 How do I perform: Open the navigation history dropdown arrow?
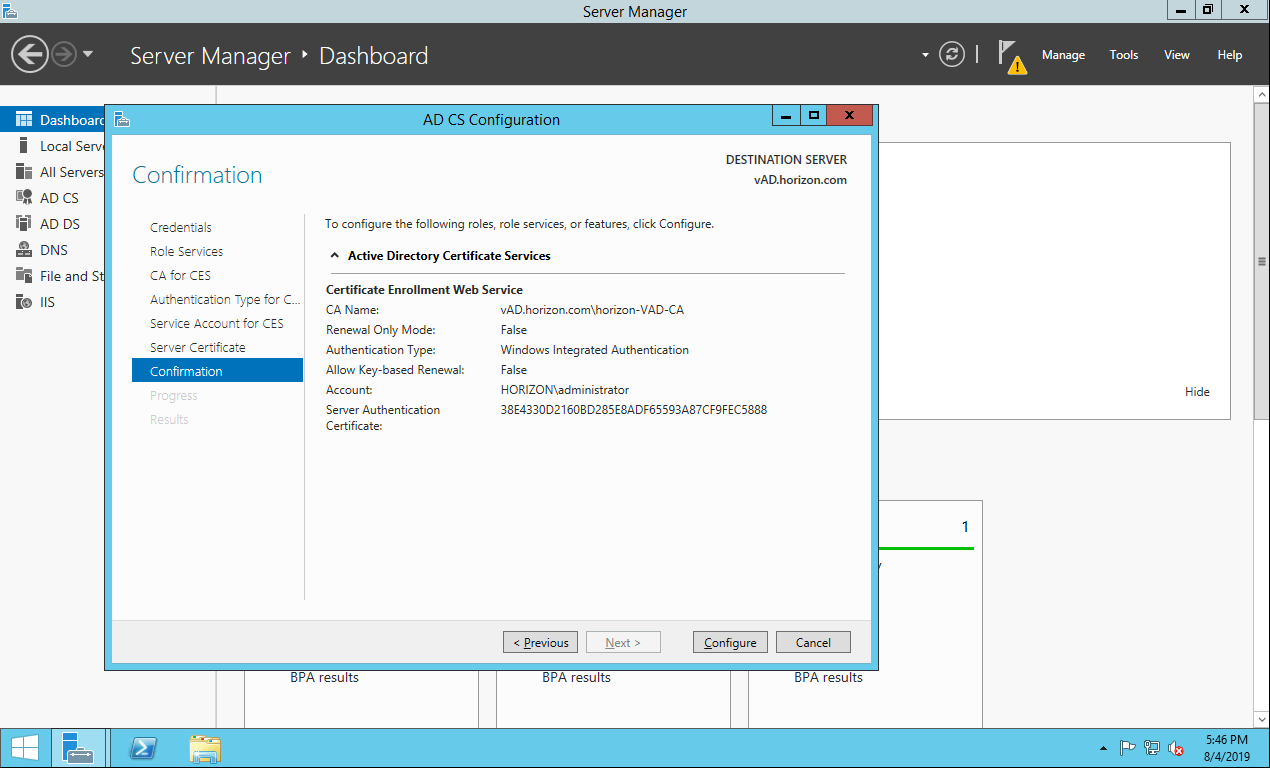coord(88,55)
